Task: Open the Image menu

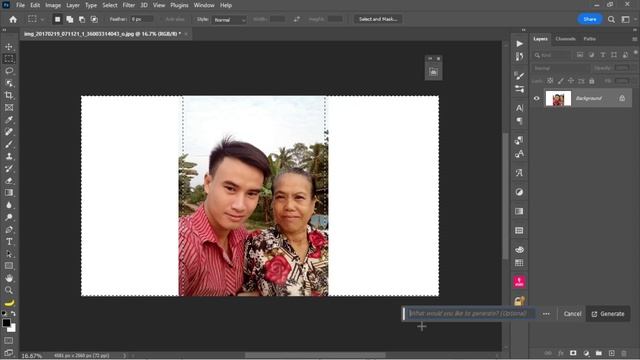Action: [x=53, y=5]
